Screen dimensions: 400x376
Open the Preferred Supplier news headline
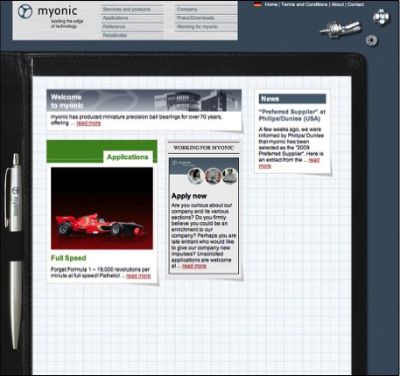pos(292,115)
